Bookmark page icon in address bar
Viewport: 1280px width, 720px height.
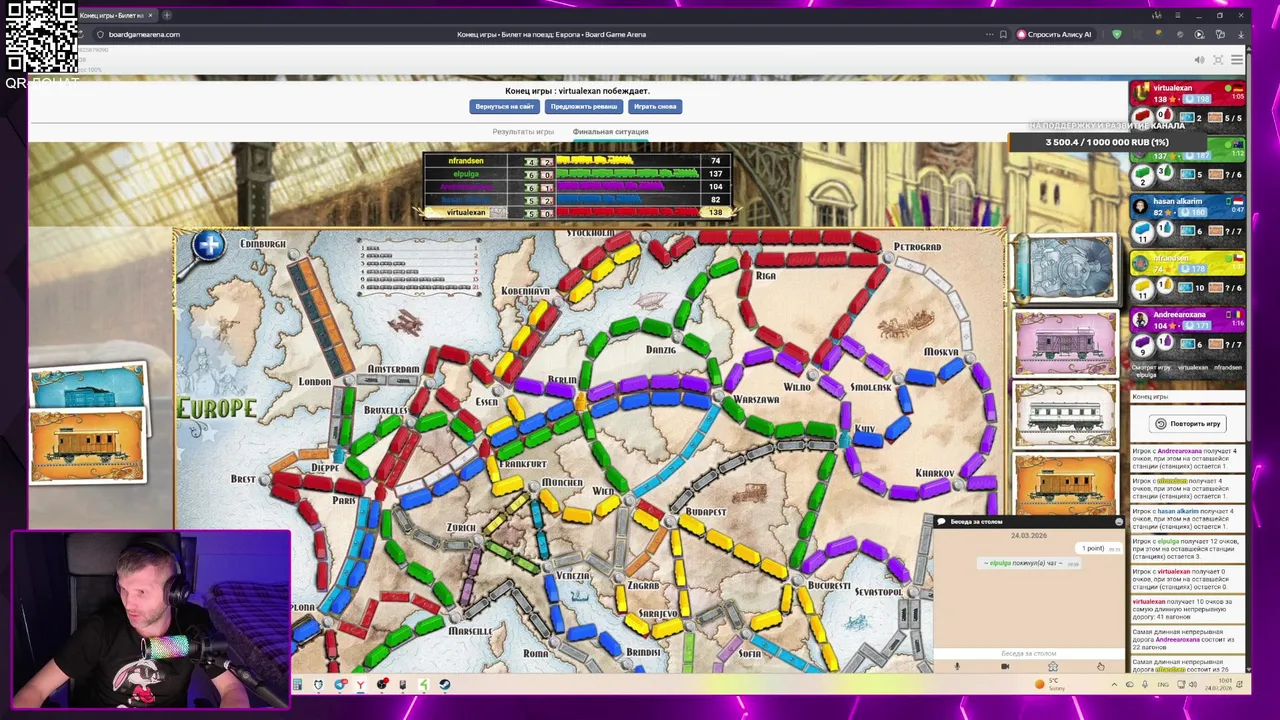point(1003,34)
